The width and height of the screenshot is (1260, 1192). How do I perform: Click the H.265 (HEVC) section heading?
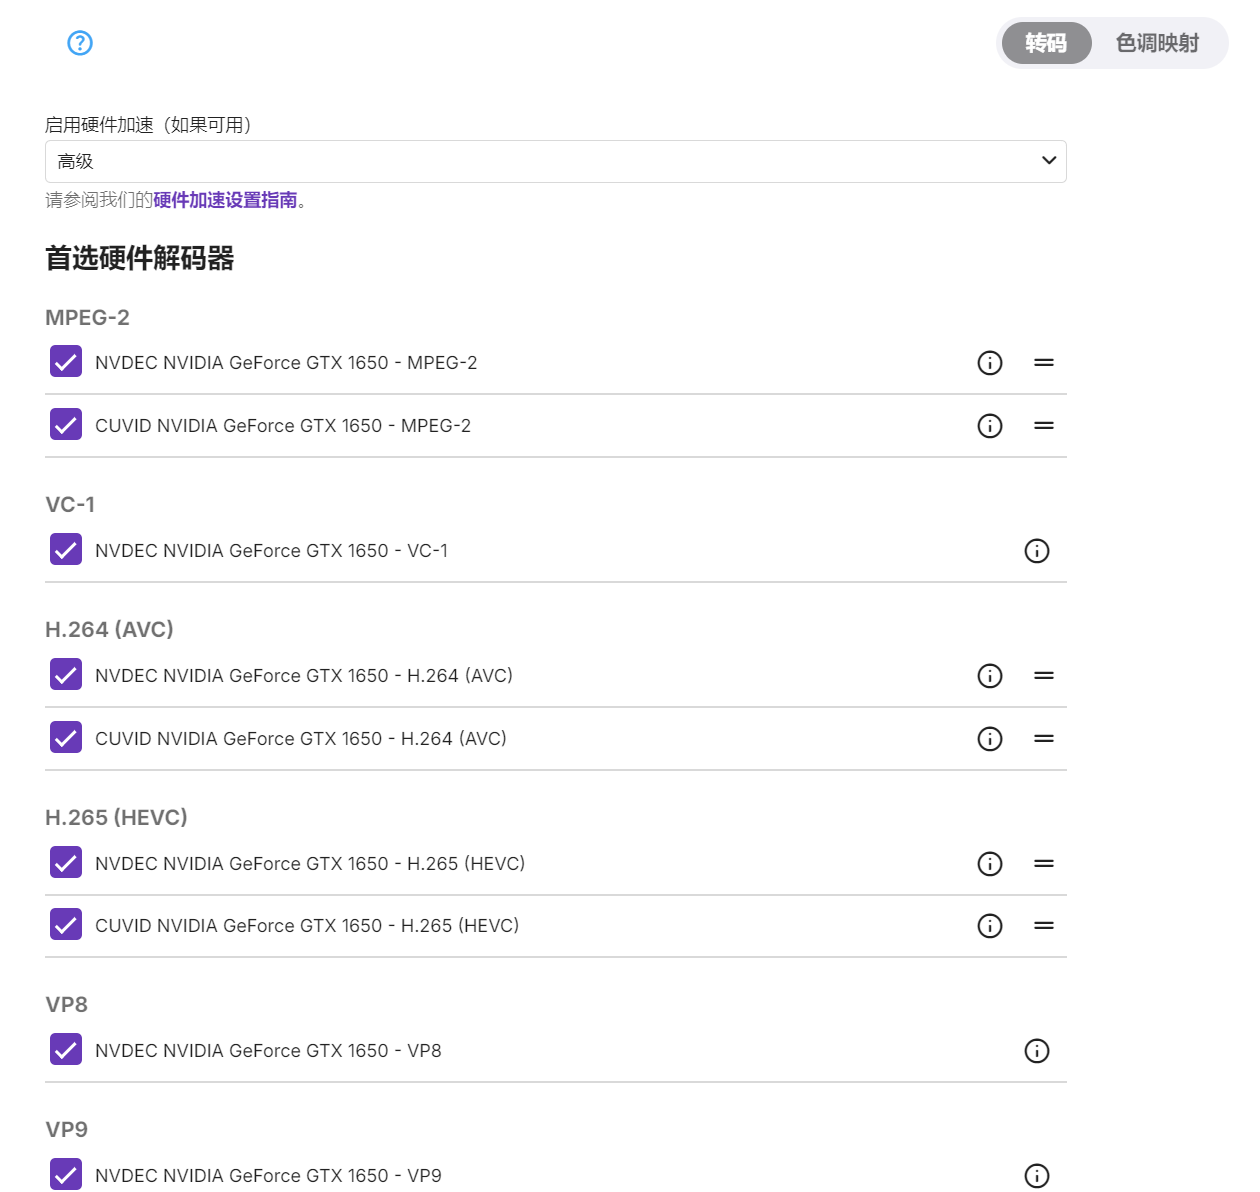point(116,818)
